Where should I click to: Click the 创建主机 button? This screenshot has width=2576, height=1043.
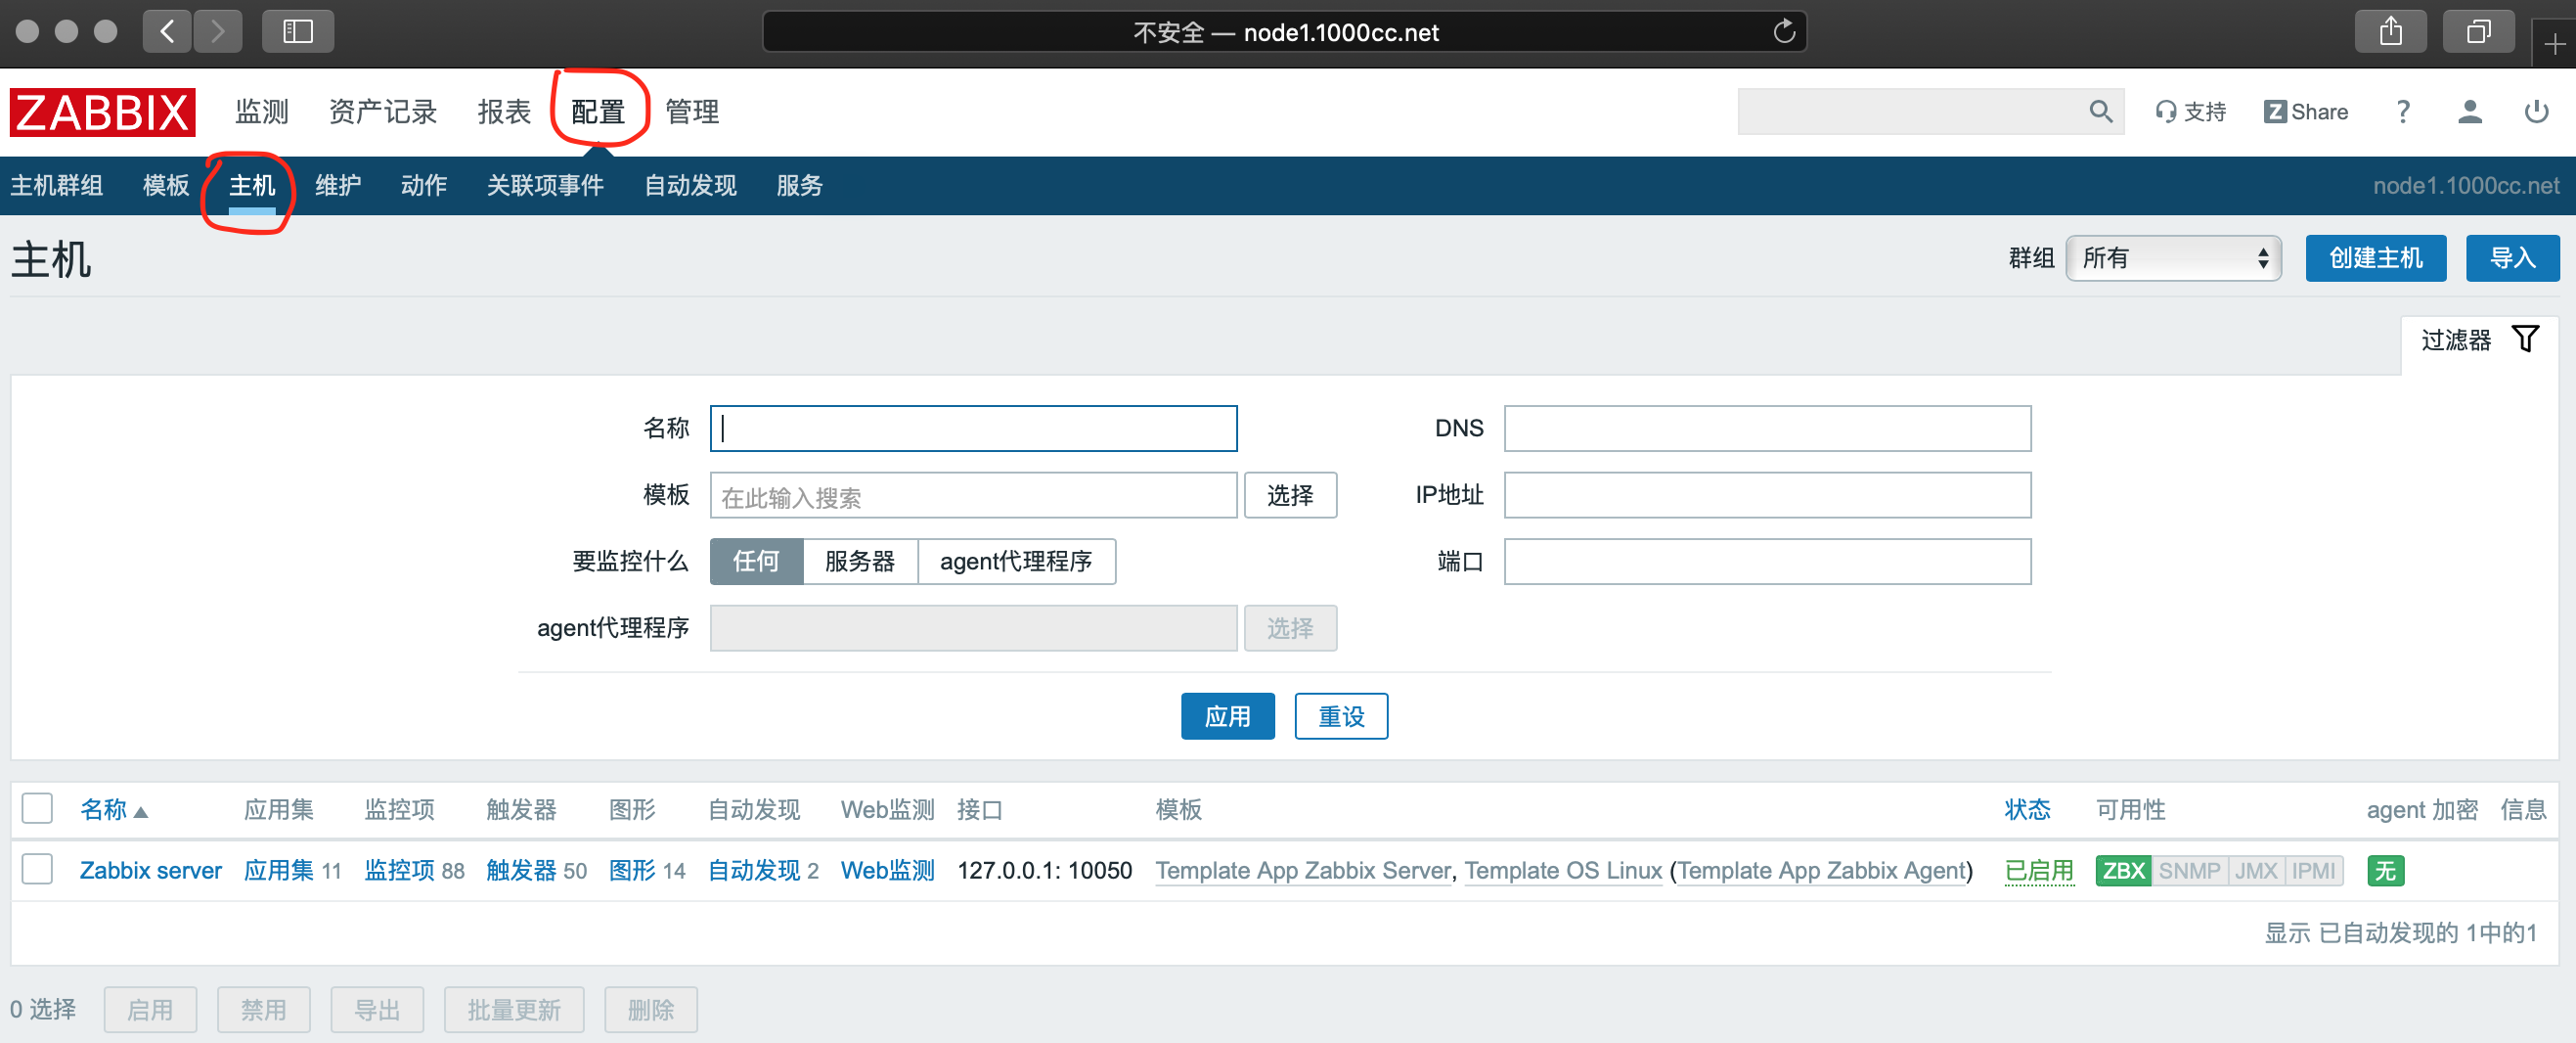coord(2375,259)
